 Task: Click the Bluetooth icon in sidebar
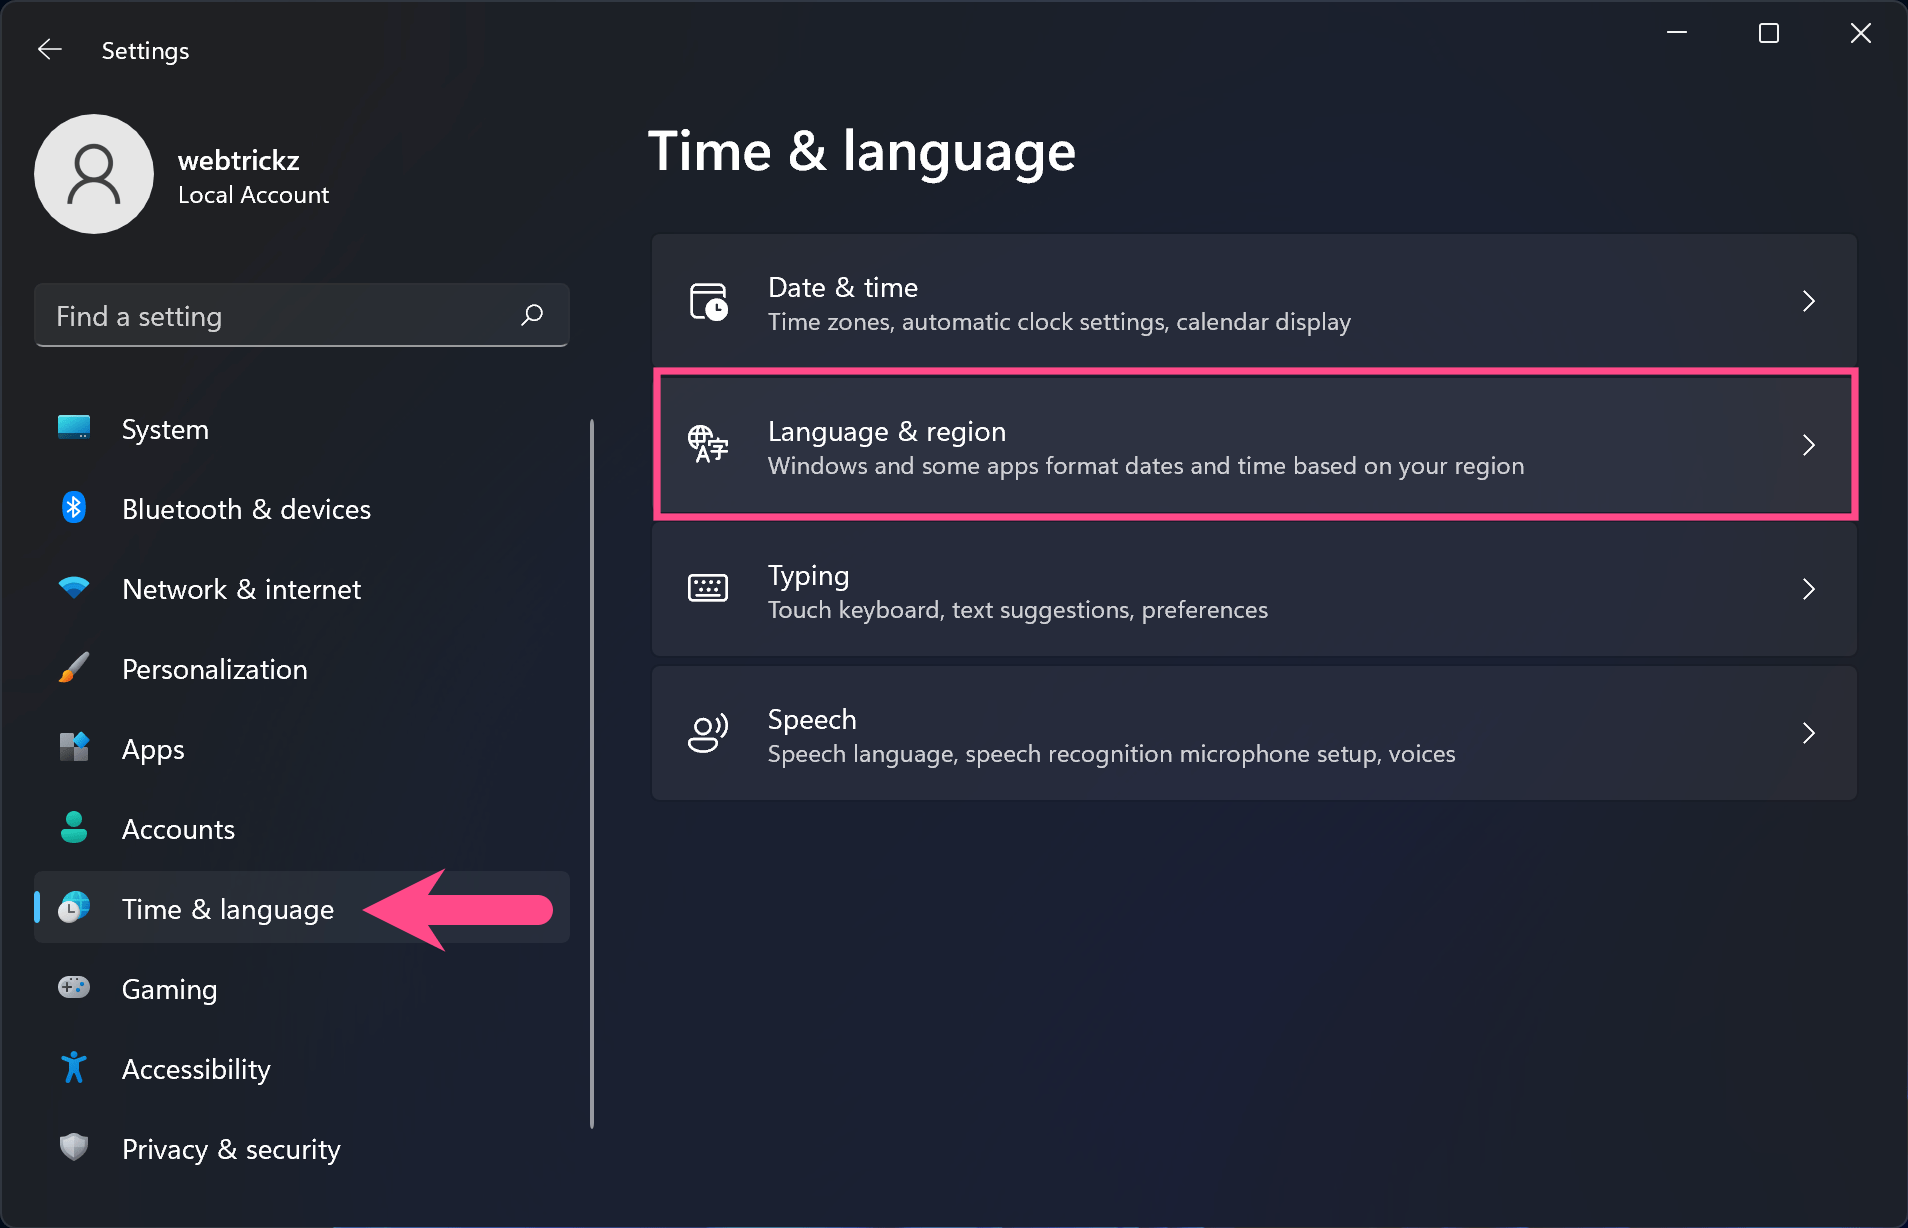click(x=74, y=508)
